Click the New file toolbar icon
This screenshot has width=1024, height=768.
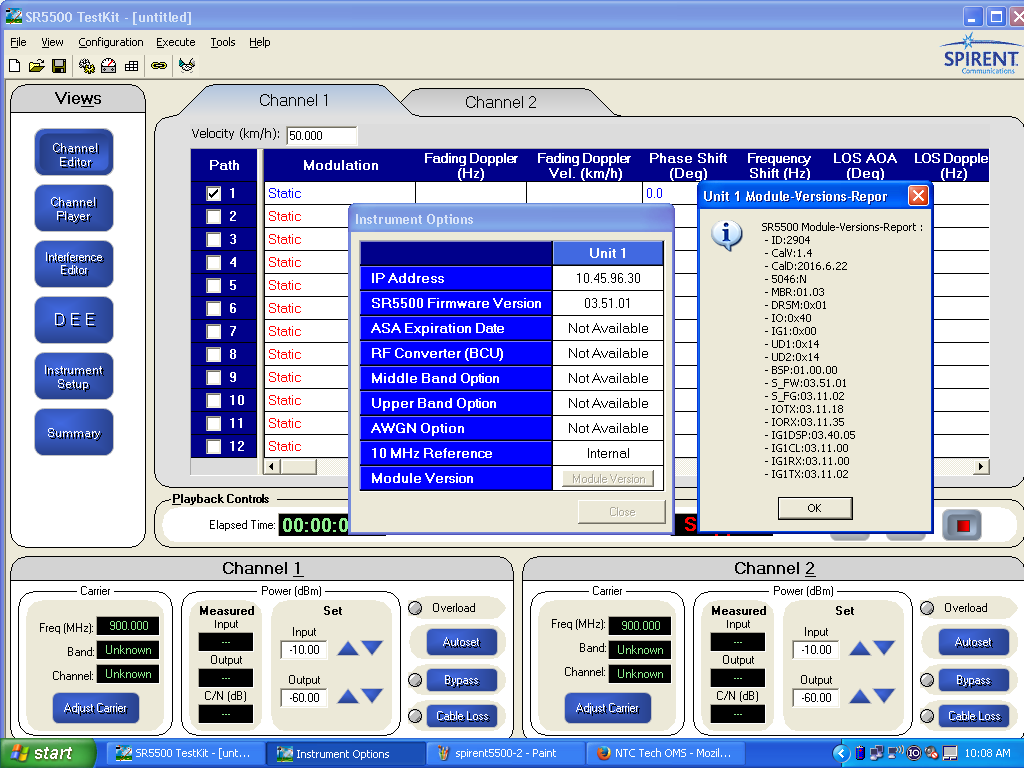coord(14,66)
